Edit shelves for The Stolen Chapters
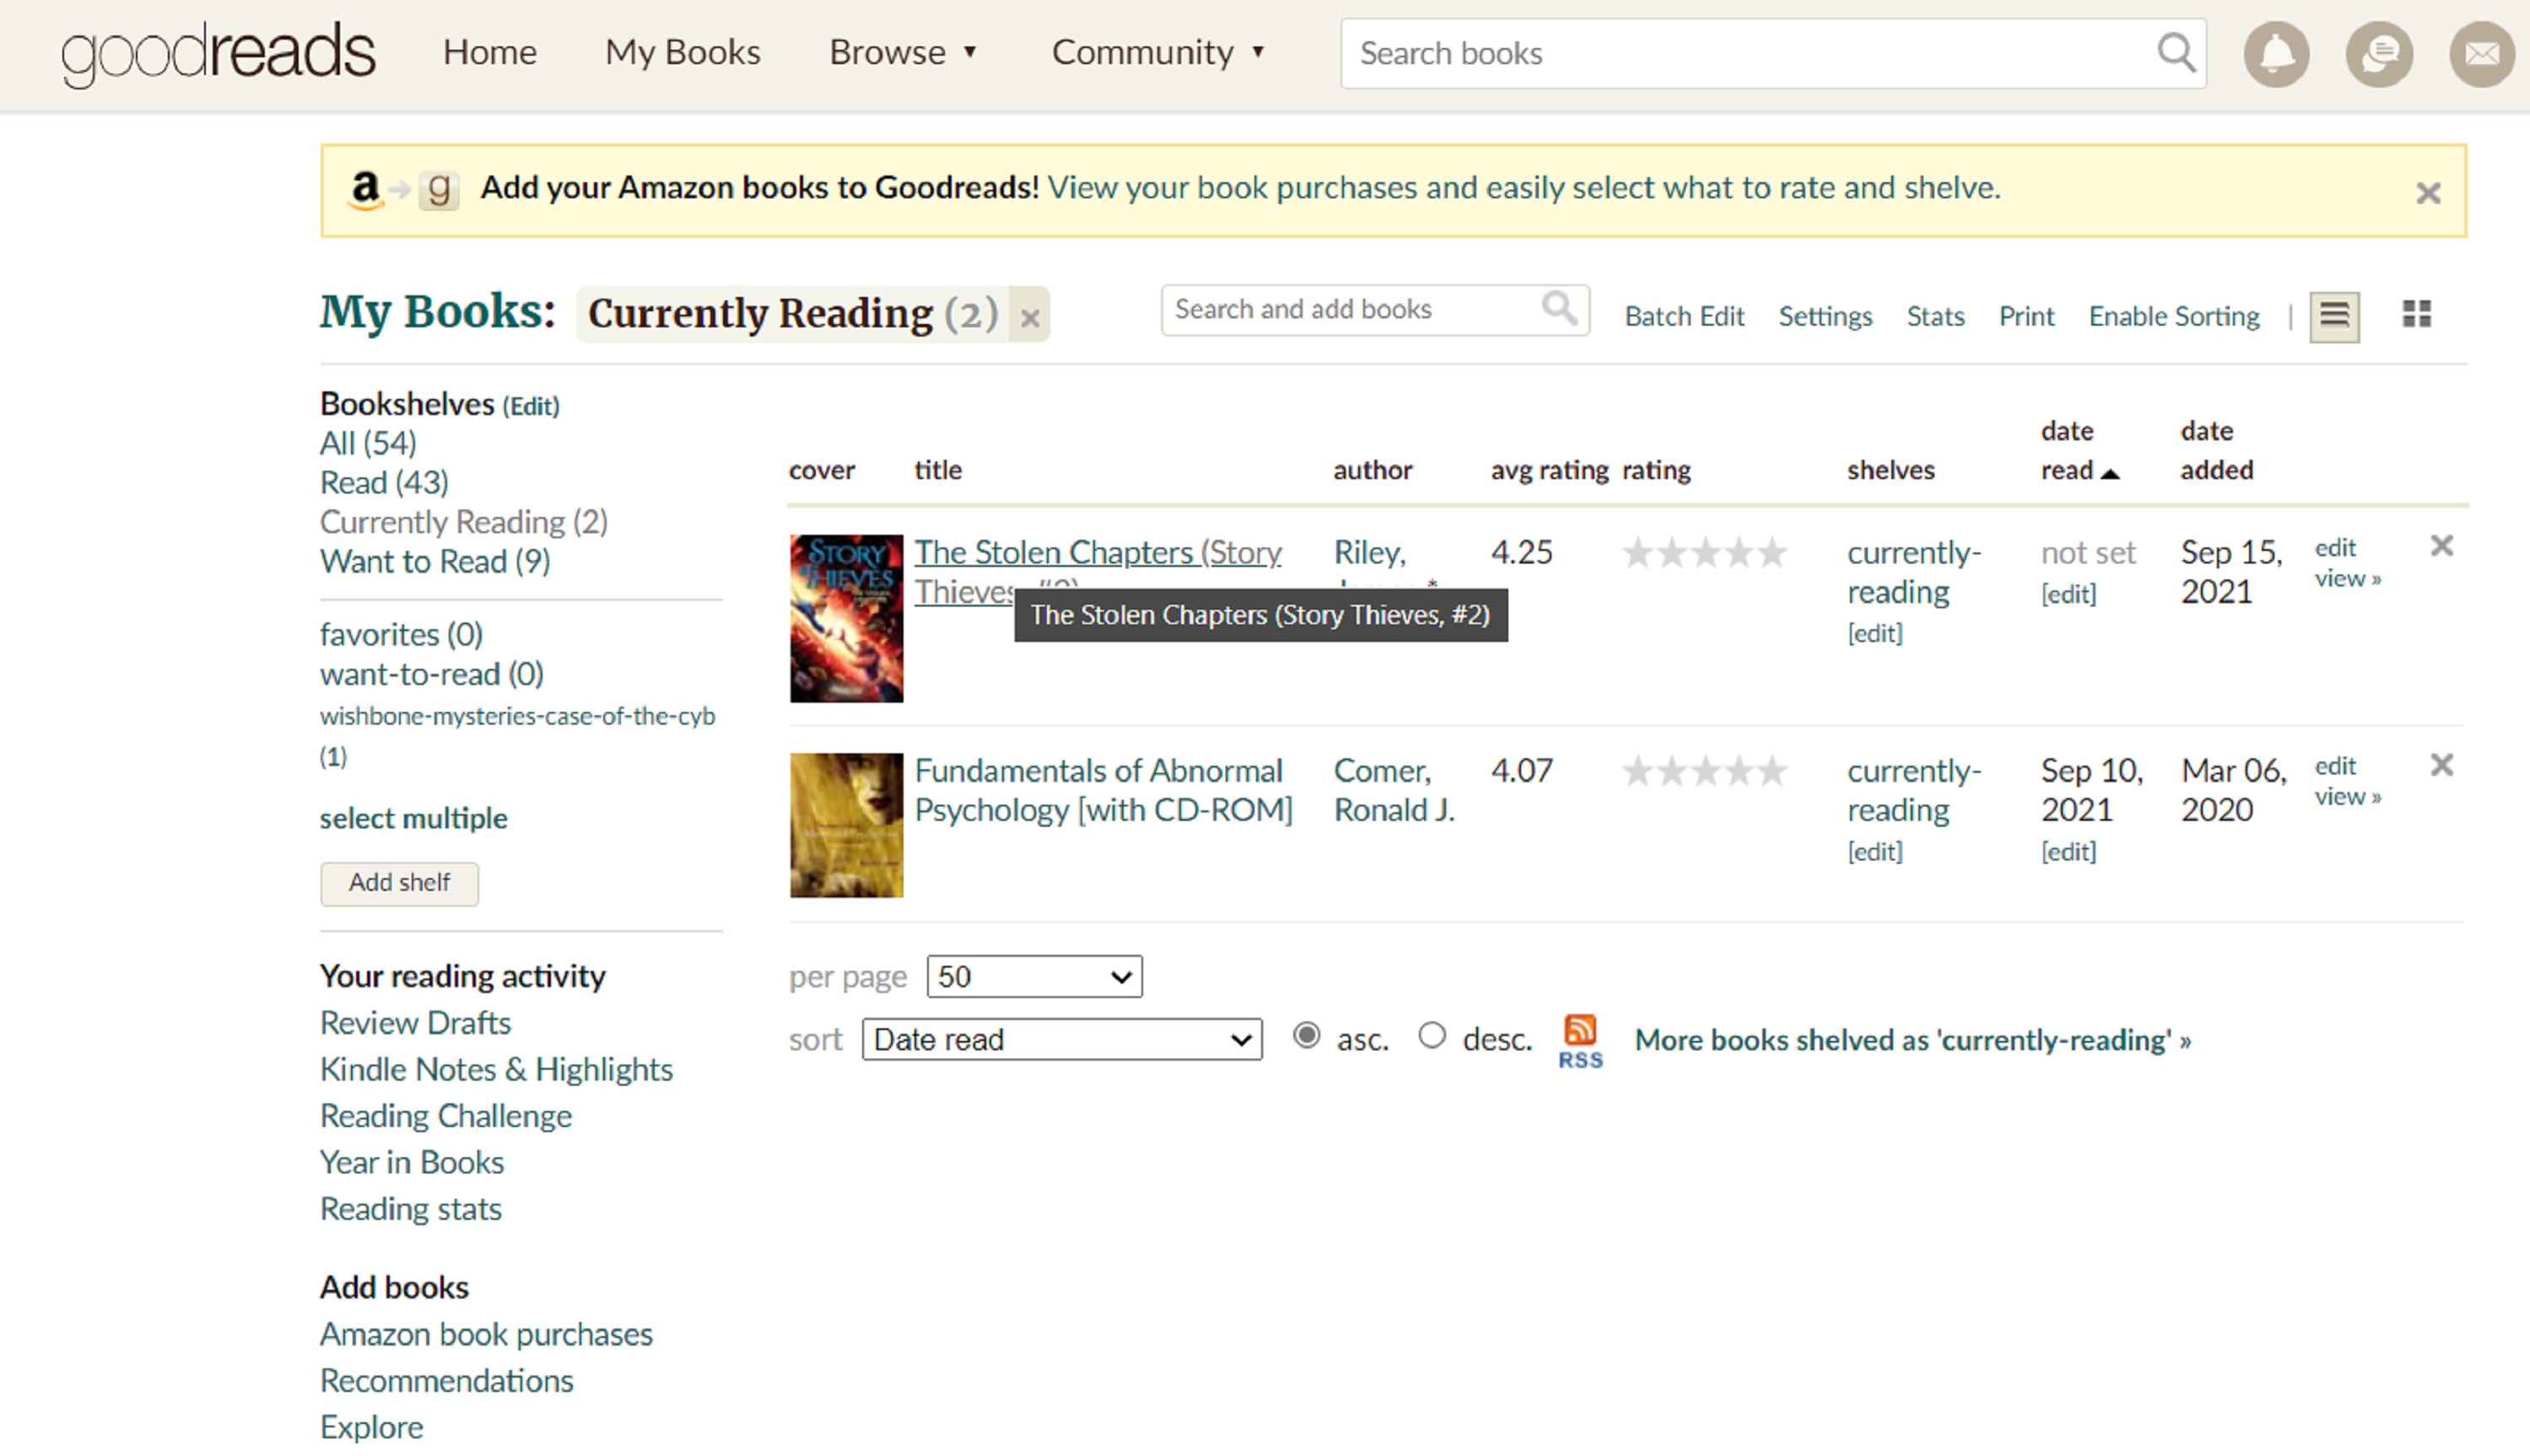The width and height of the screenshot is (2530, 1456). click(x=1875, y=633)
